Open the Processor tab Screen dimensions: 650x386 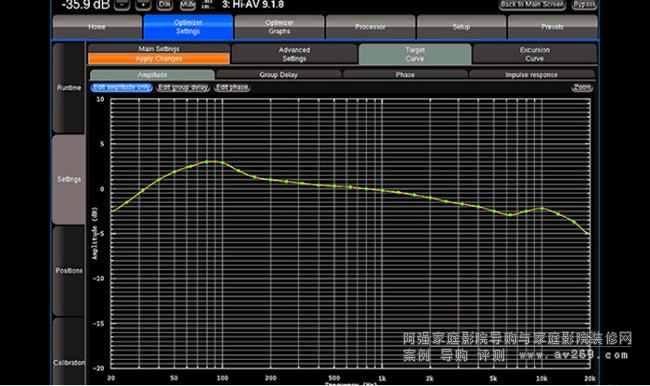[370, 27]
